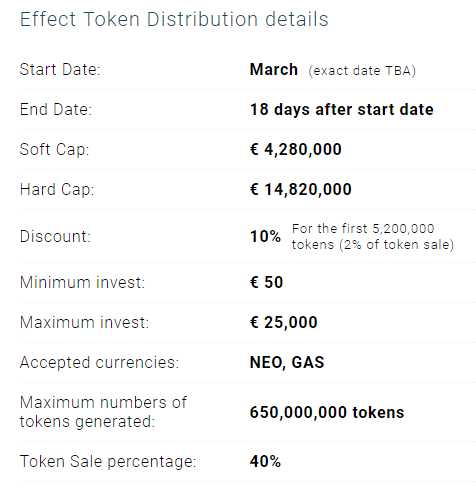476x486 pixels.
Task: Click the March start date value
Action: (274, 70)
